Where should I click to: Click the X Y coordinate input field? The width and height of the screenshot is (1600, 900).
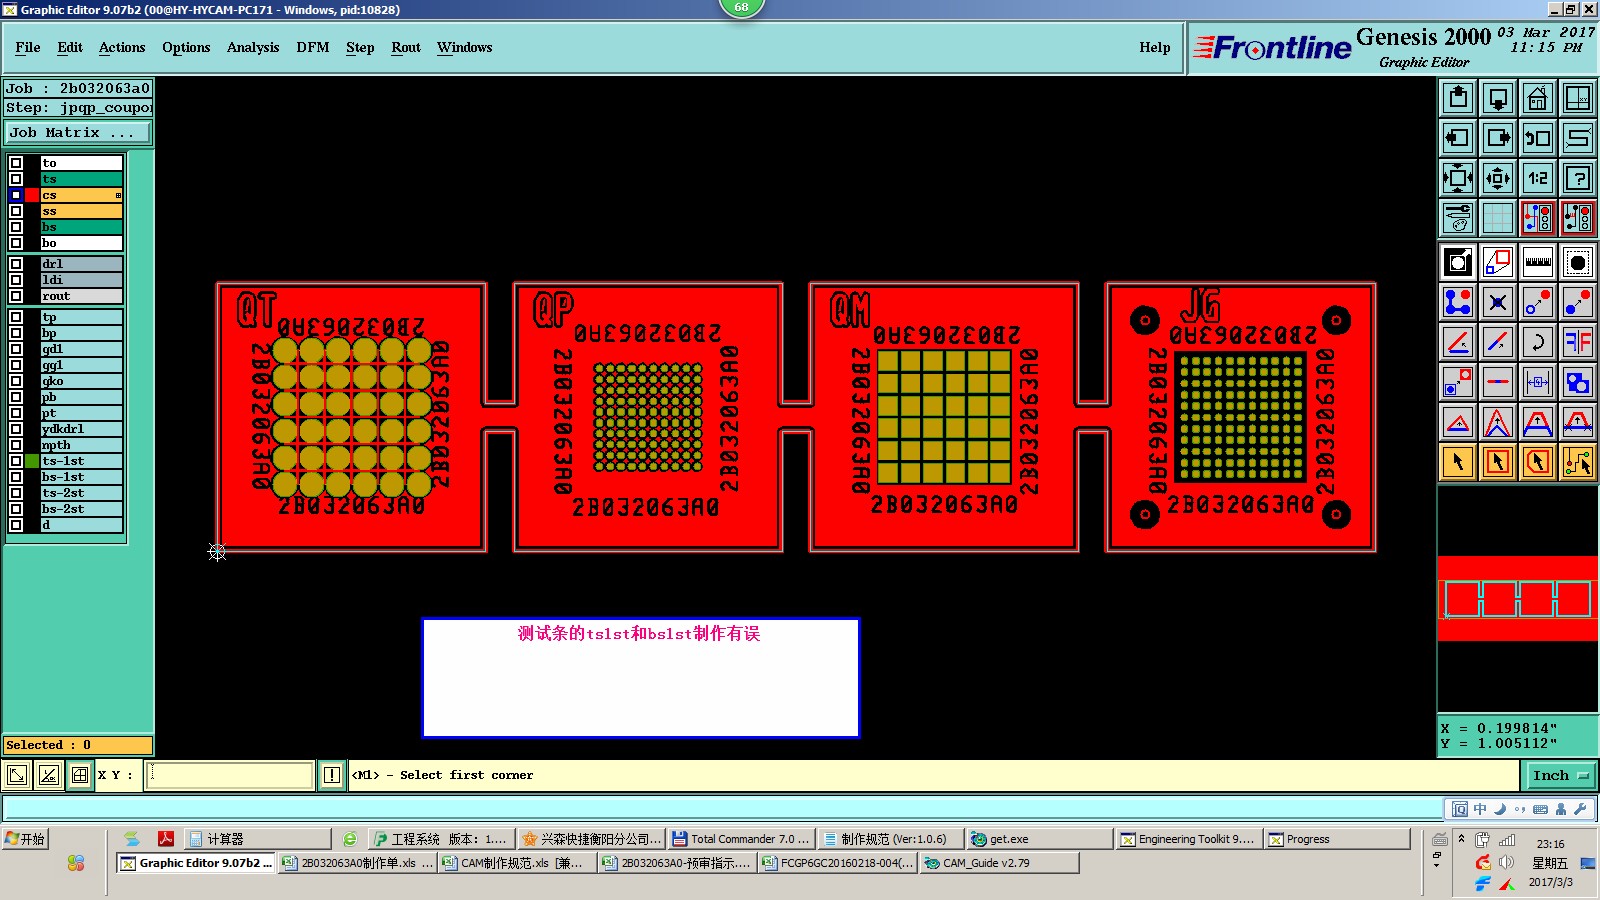(230, 775)
